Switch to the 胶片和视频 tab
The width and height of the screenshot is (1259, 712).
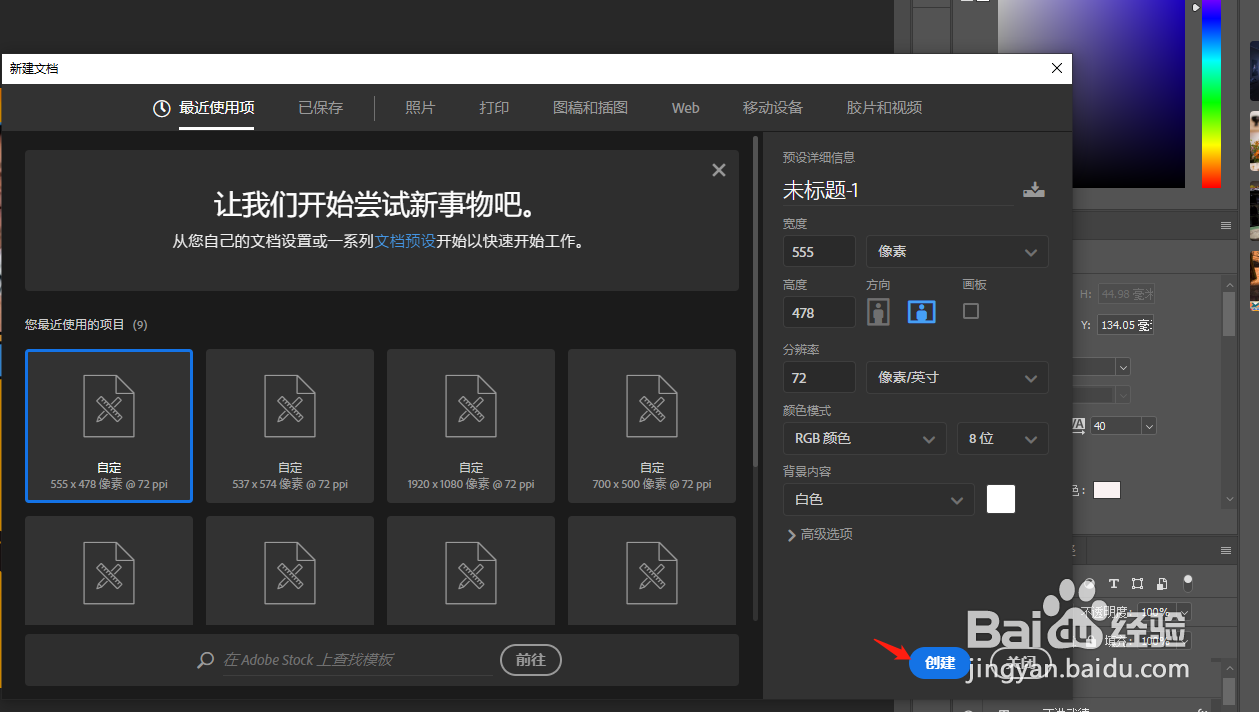[883, 107]
